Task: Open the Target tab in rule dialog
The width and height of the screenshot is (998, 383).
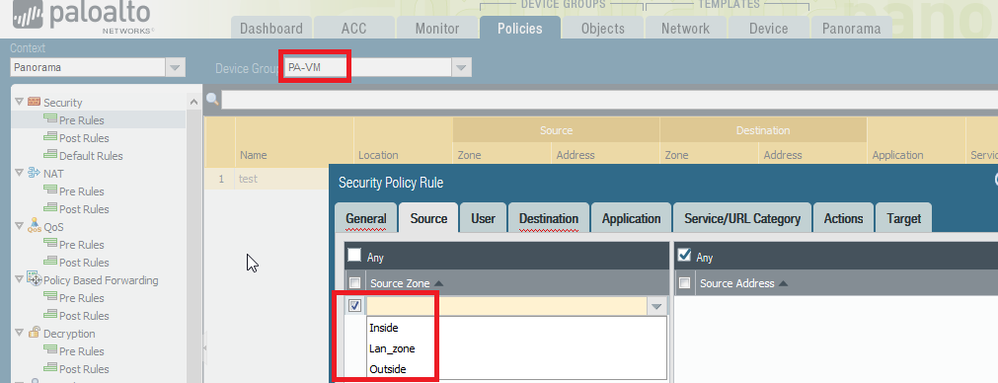Action: (x=904, y=219)
